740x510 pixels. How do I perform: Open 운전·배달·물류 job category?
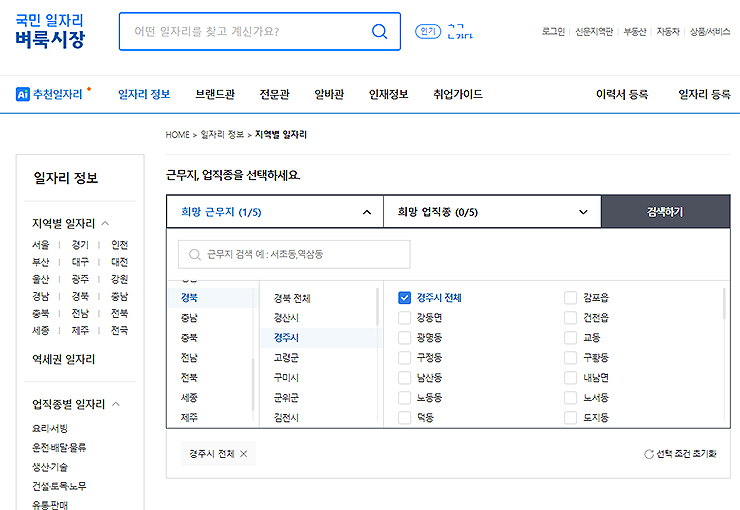(59, 448)
